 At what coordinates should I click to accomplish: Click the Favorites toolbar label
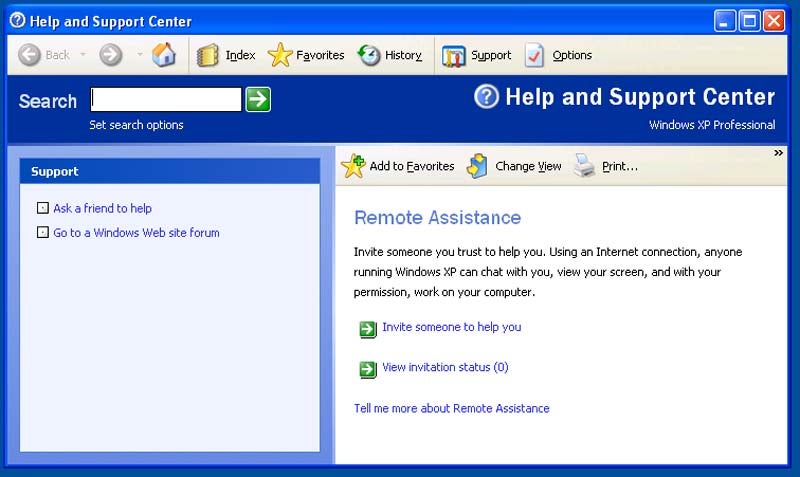(320, 55)
